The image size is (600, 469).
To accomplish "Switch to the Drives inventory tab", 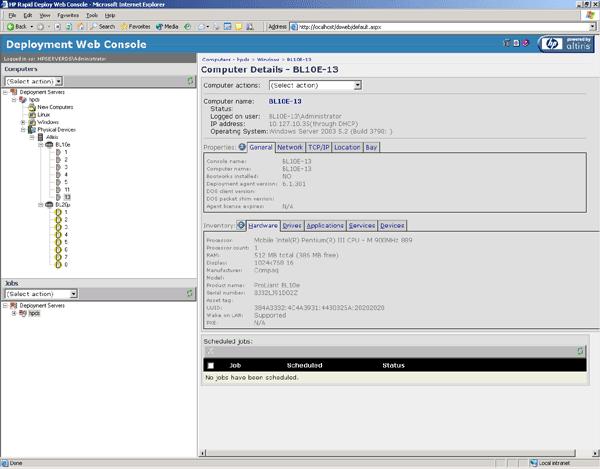I will [292, 226].
